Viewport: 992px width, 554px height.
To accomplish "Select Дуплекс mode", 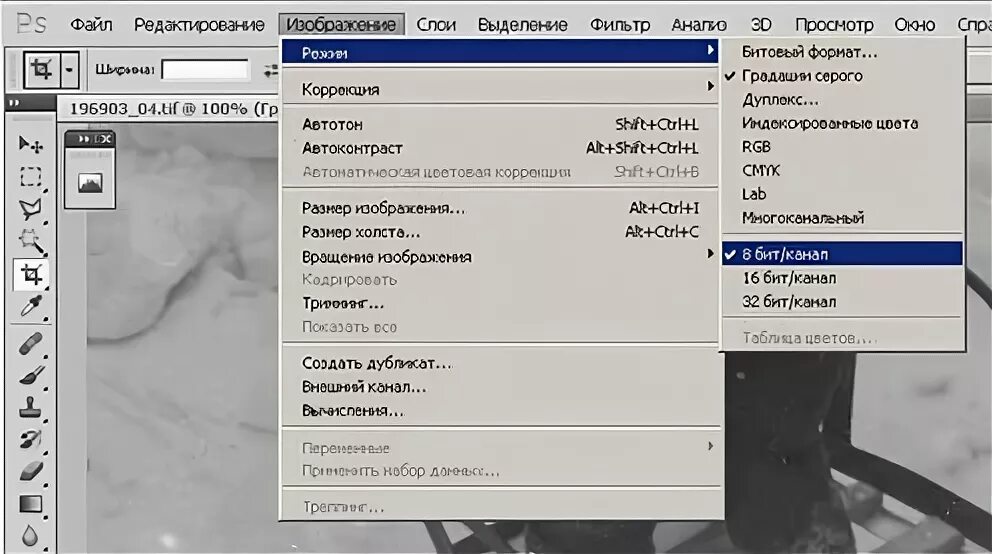I will click(x=843, y=99).
